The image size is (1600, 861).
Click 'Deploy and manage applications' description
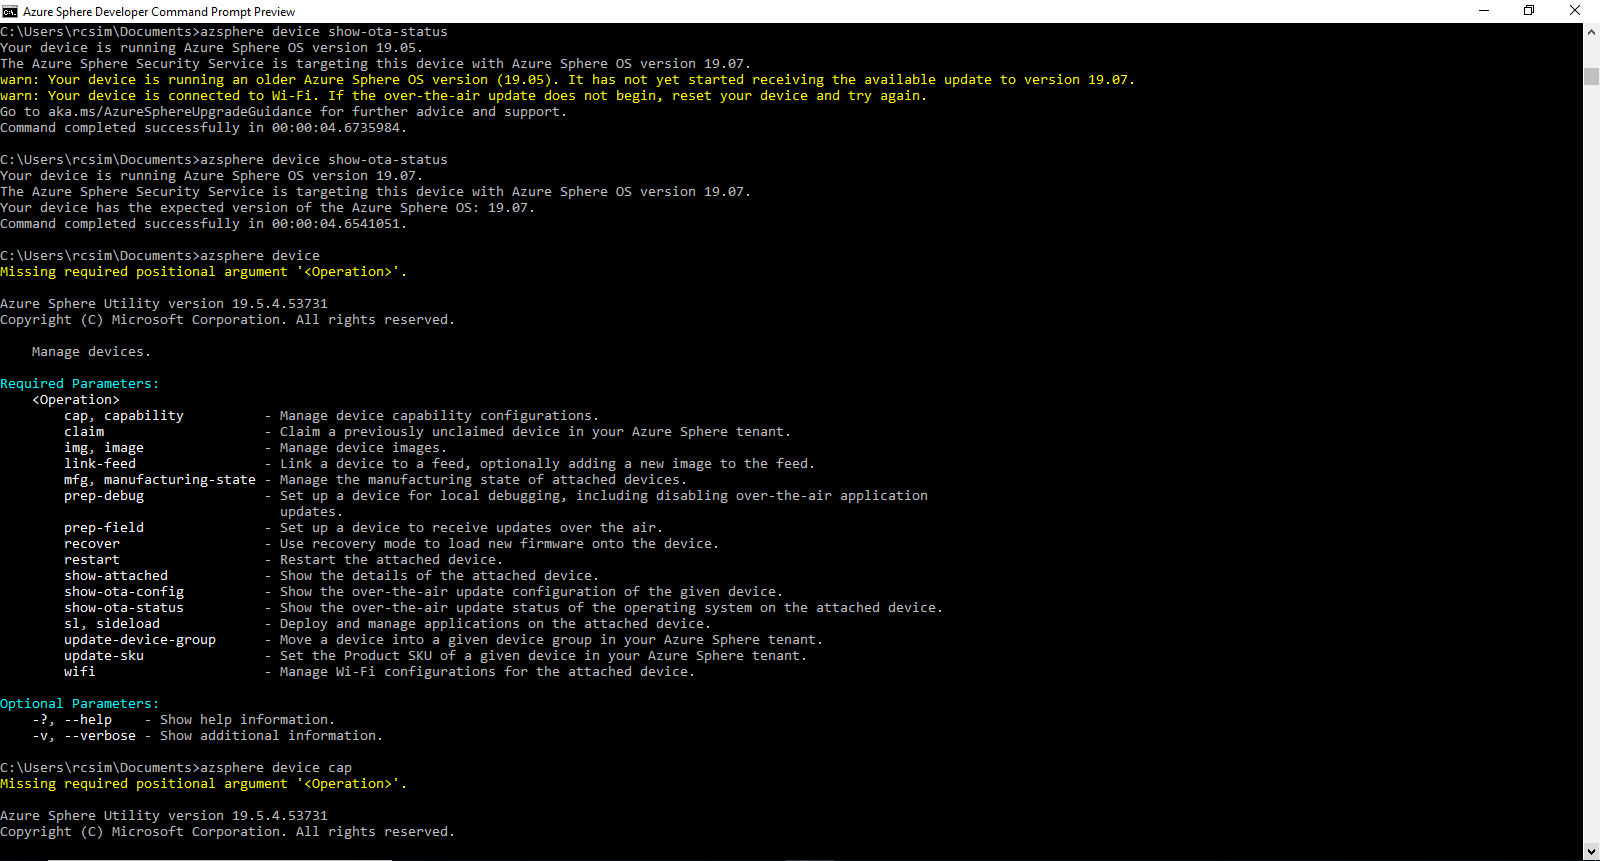(496, 624)
